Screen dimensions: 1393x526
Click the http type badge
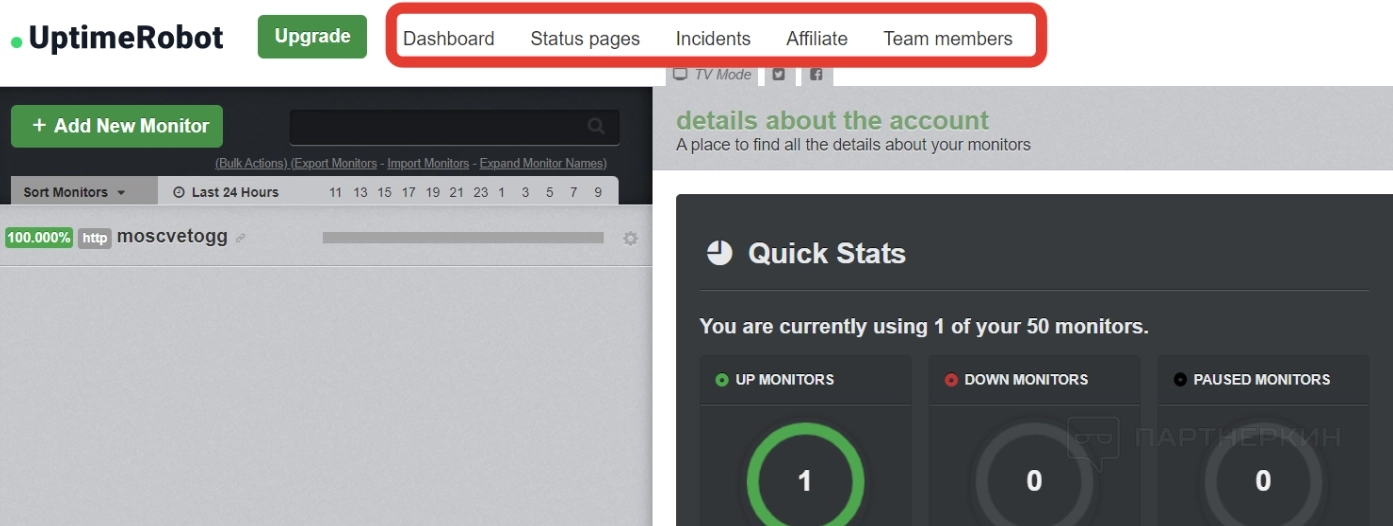click(x=95, y=238)
